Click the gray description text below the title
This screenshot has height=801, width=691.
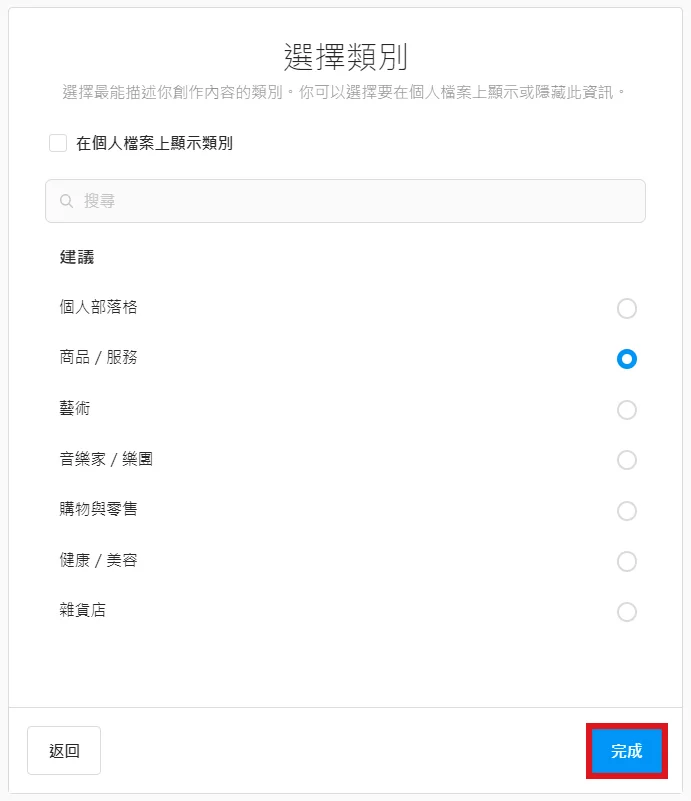[345, 92]
